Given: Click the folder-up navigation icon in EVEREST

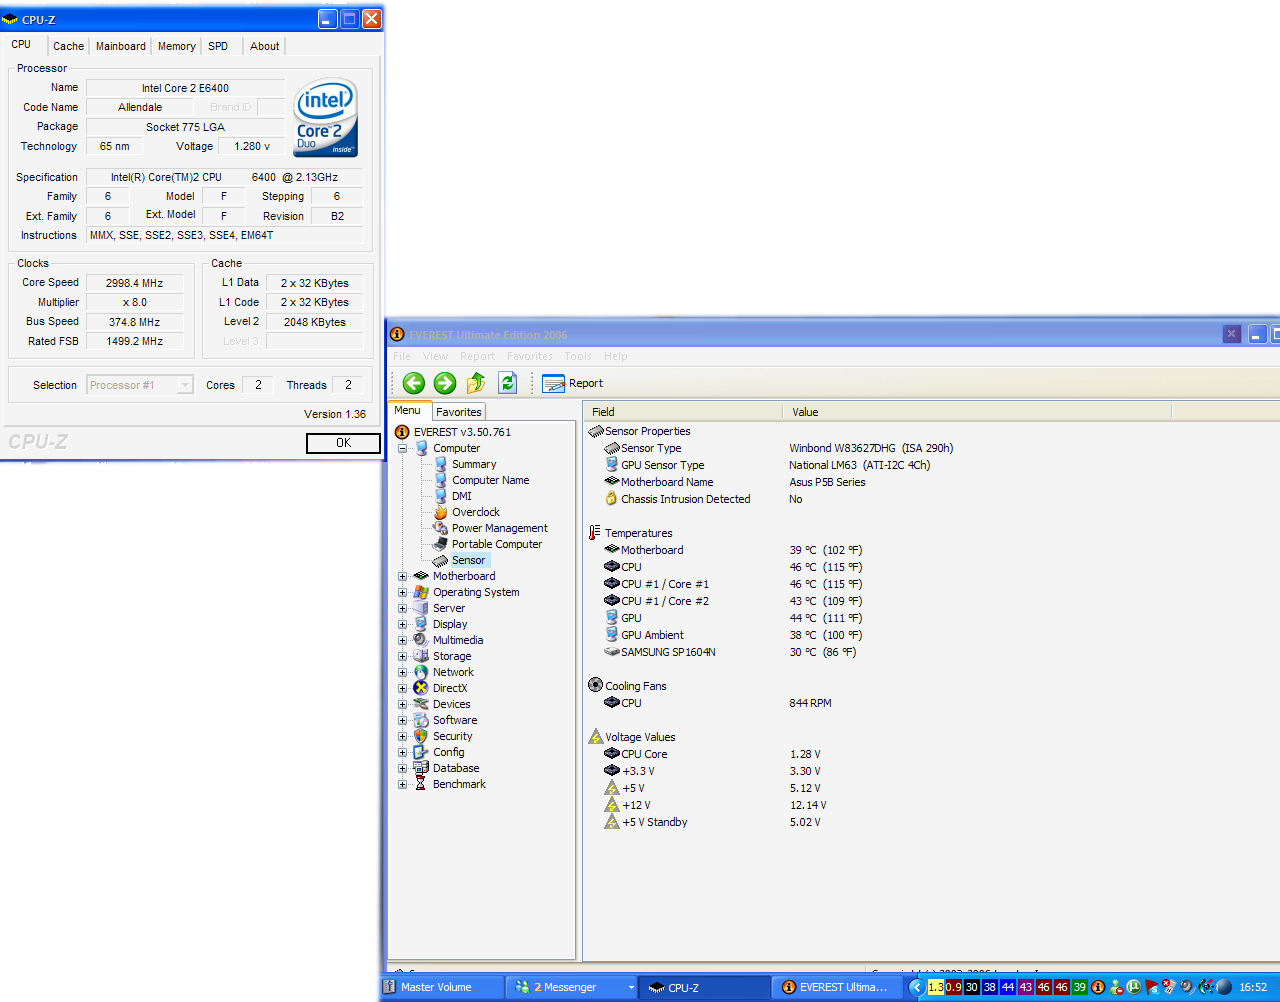Looking at the screenshot, I should [x=476, y=383].
